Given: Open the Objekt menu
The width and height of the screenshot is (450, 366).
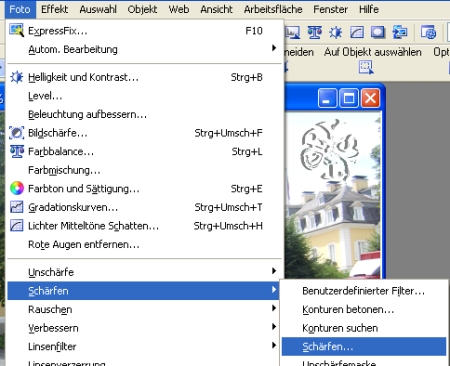Looking at the screenshot, I should coord(142,9).
